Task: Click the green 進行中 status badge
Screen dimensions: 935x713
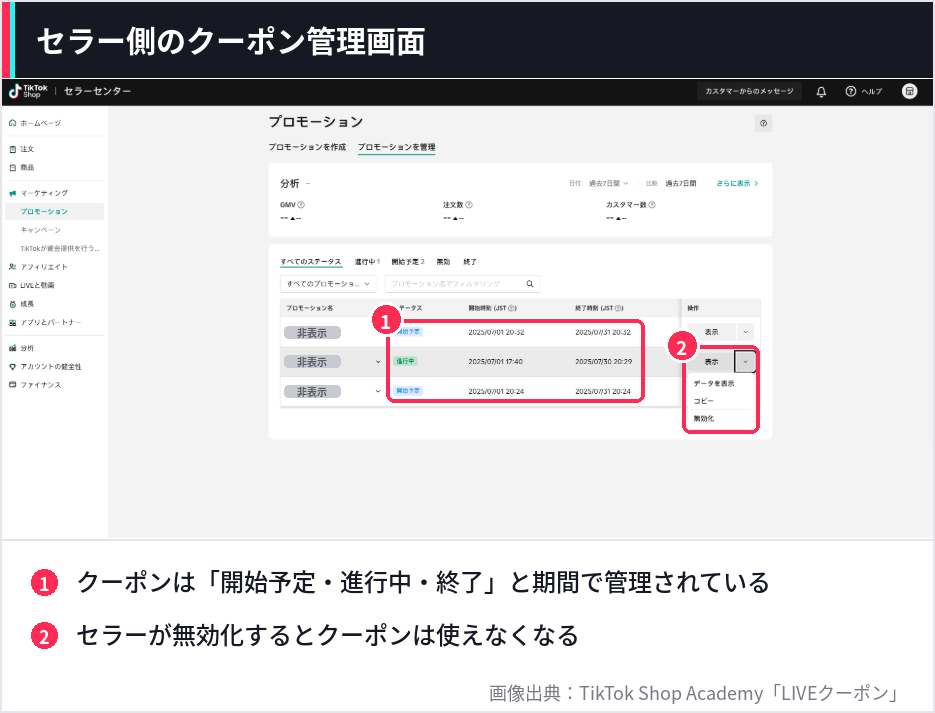Action: tap(405, 361)
